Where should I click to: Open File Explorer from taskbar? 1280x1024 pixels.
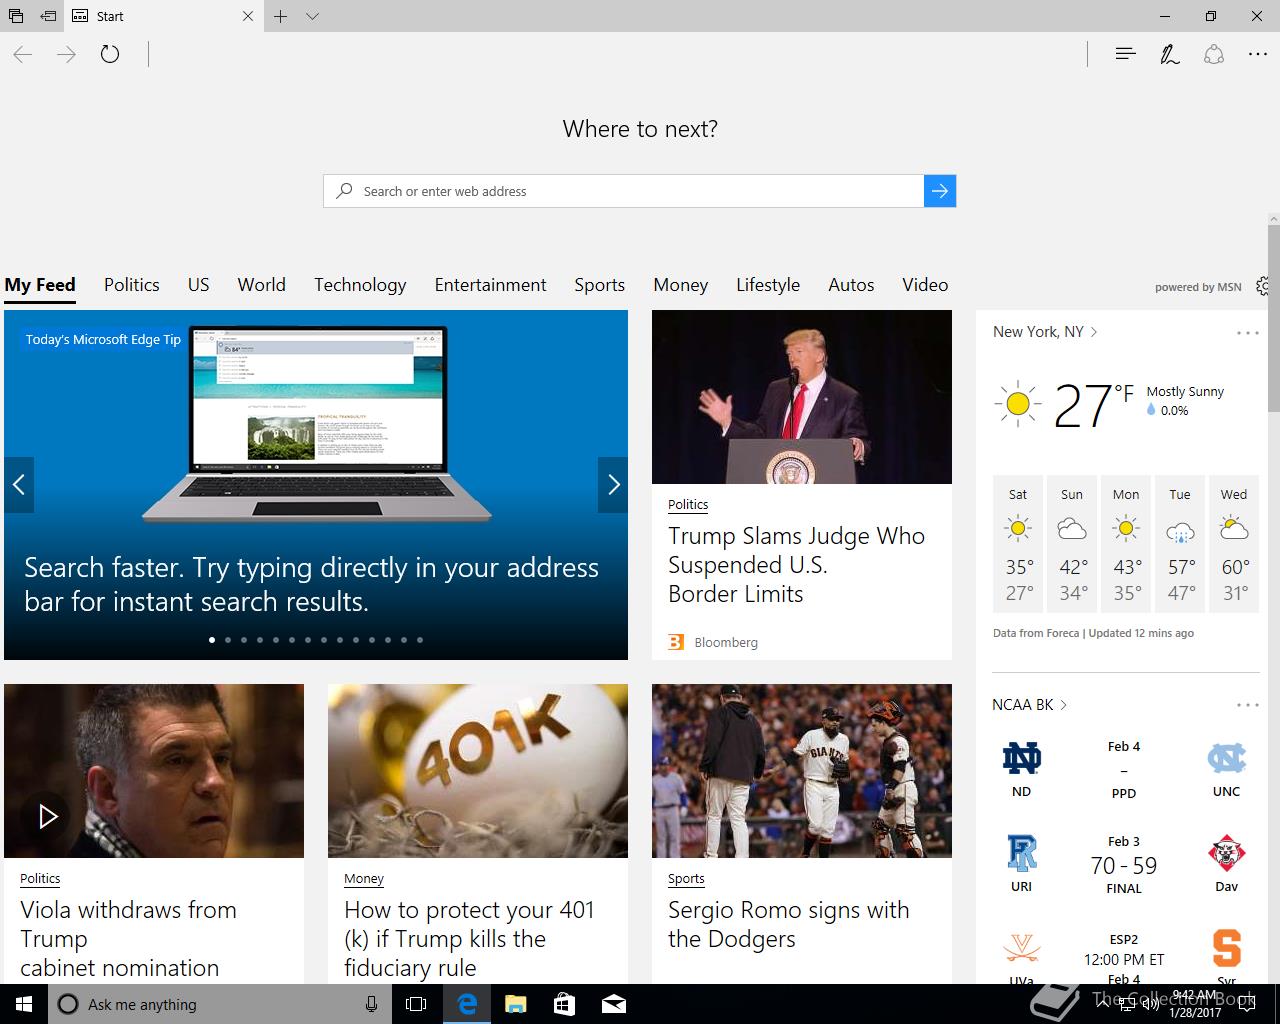click(515, 1004)
